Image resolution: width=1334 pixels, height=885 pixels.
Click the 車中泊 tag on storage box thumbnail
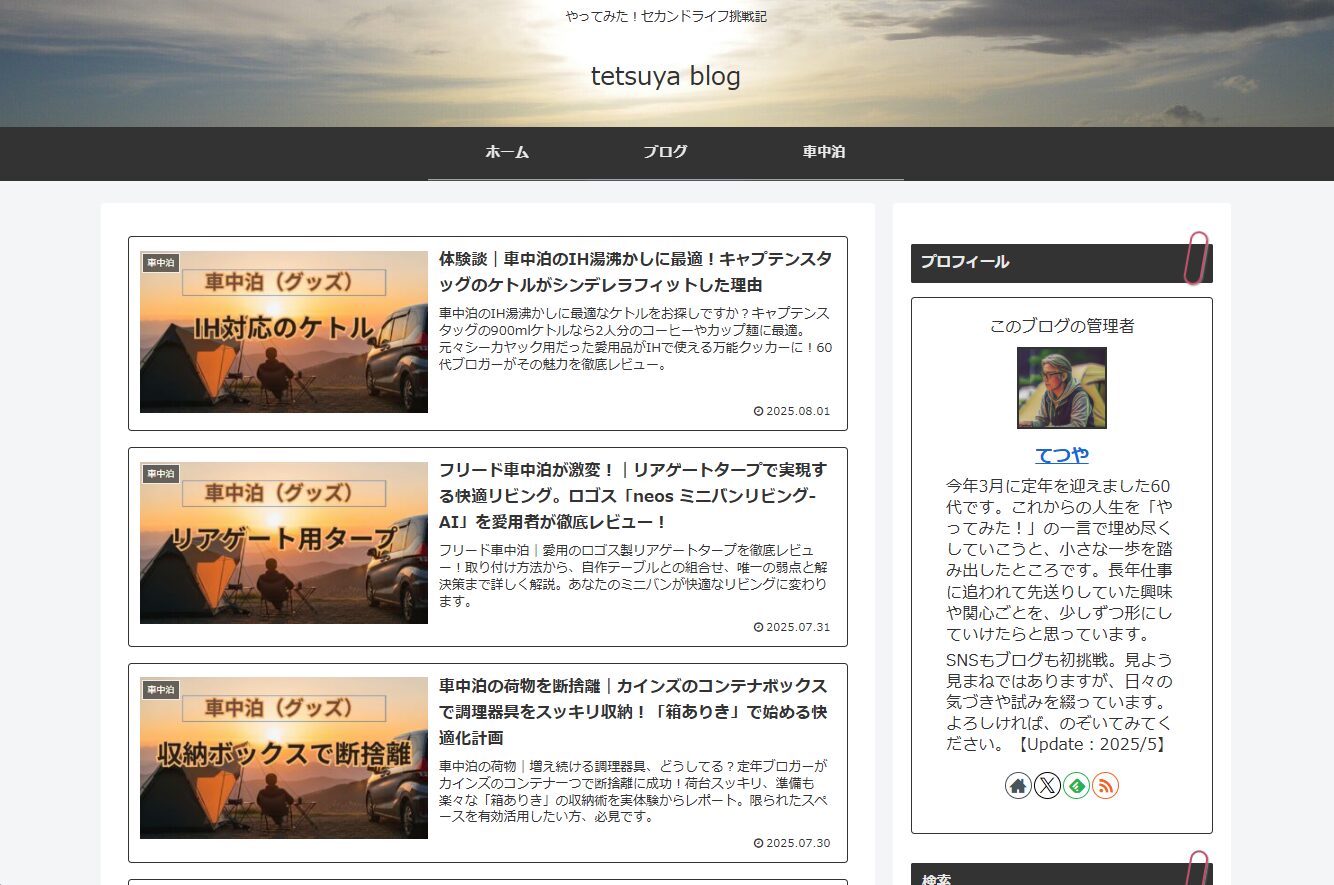click(160, 690)
